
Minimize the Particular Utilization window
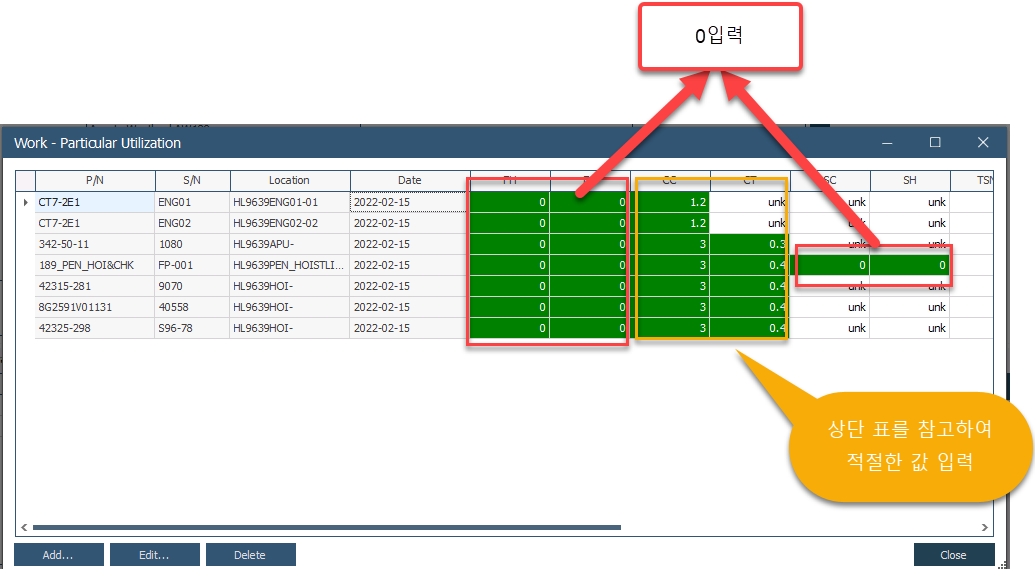(x=887, y=143)
